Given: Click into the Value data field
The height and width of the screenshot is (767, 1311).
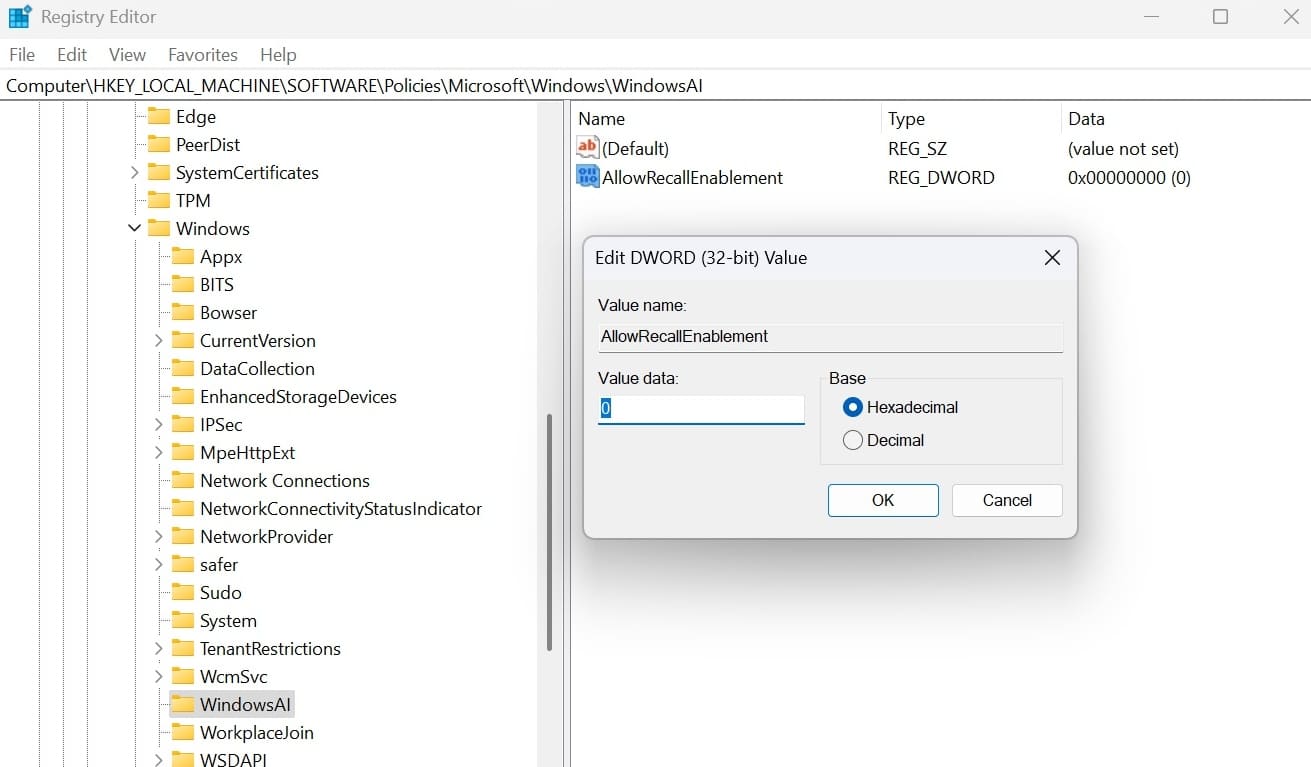Looking at the screenshot, I should (701, 408).
